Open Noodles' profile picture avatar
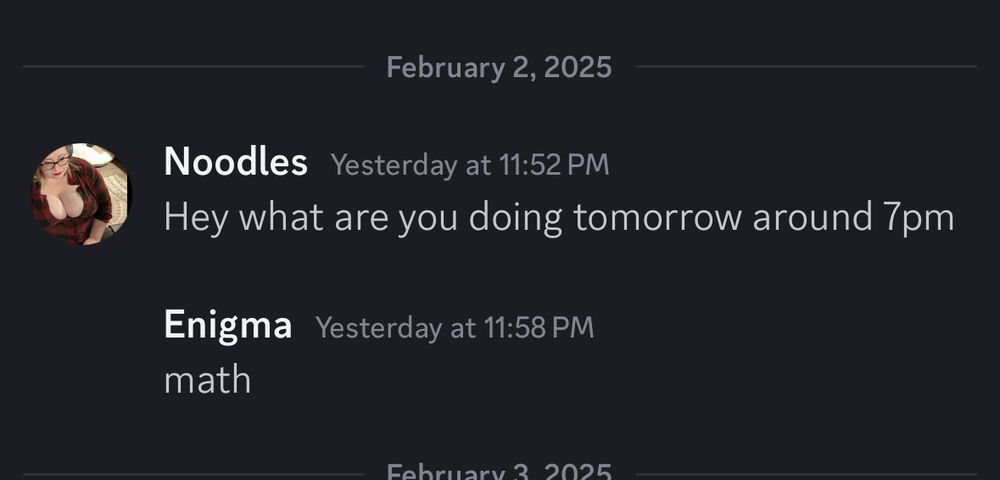Image resolution: width=1000 pixels, height=480 pixels. (81, 193)
